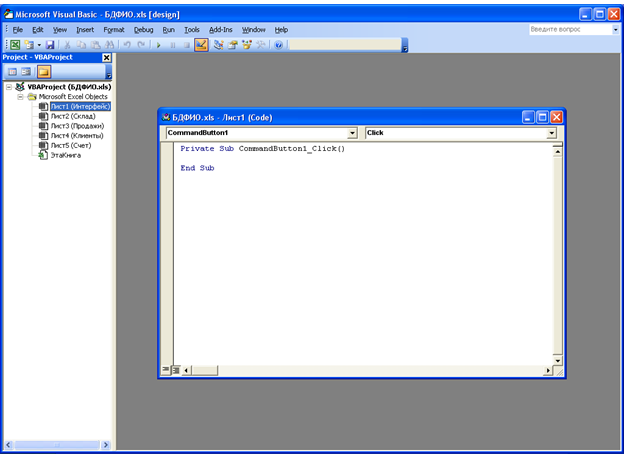Image resolution: width=626 pixels, height=454 pixels.
Task: Click the Break pause icon
Action: point(172,45)
